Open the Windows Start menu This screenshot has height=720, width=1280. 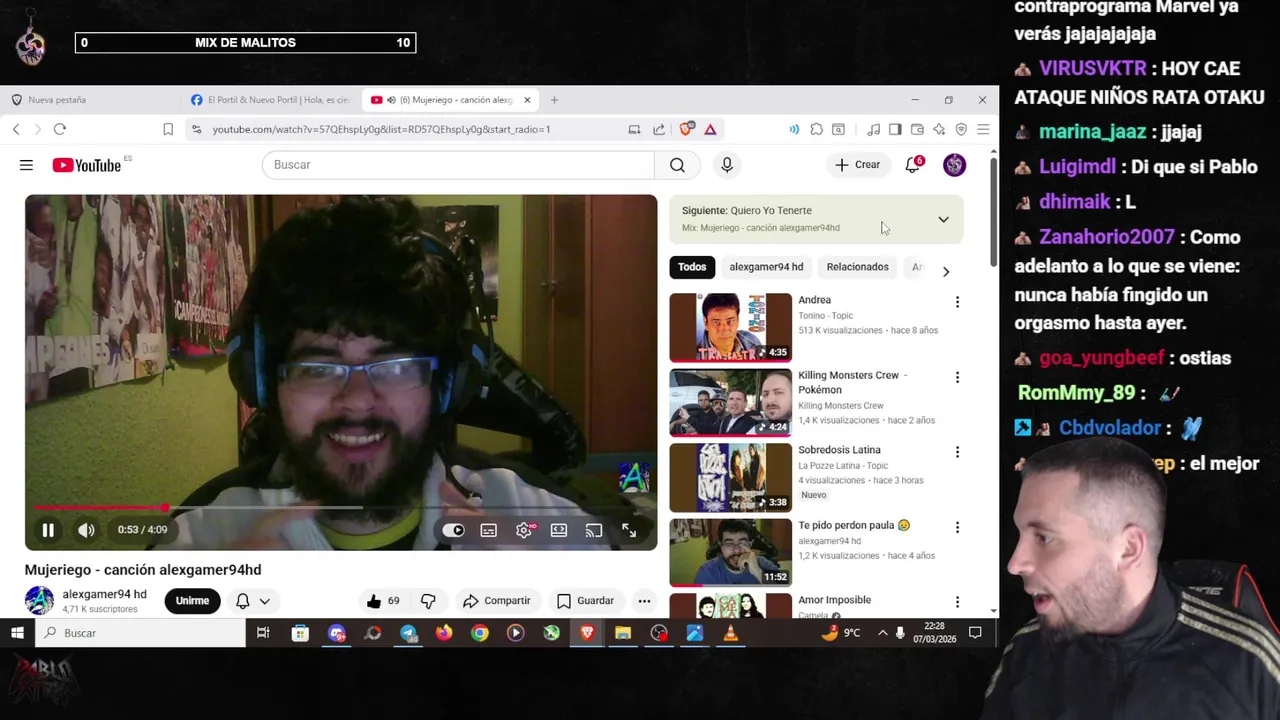pos(17,633)
